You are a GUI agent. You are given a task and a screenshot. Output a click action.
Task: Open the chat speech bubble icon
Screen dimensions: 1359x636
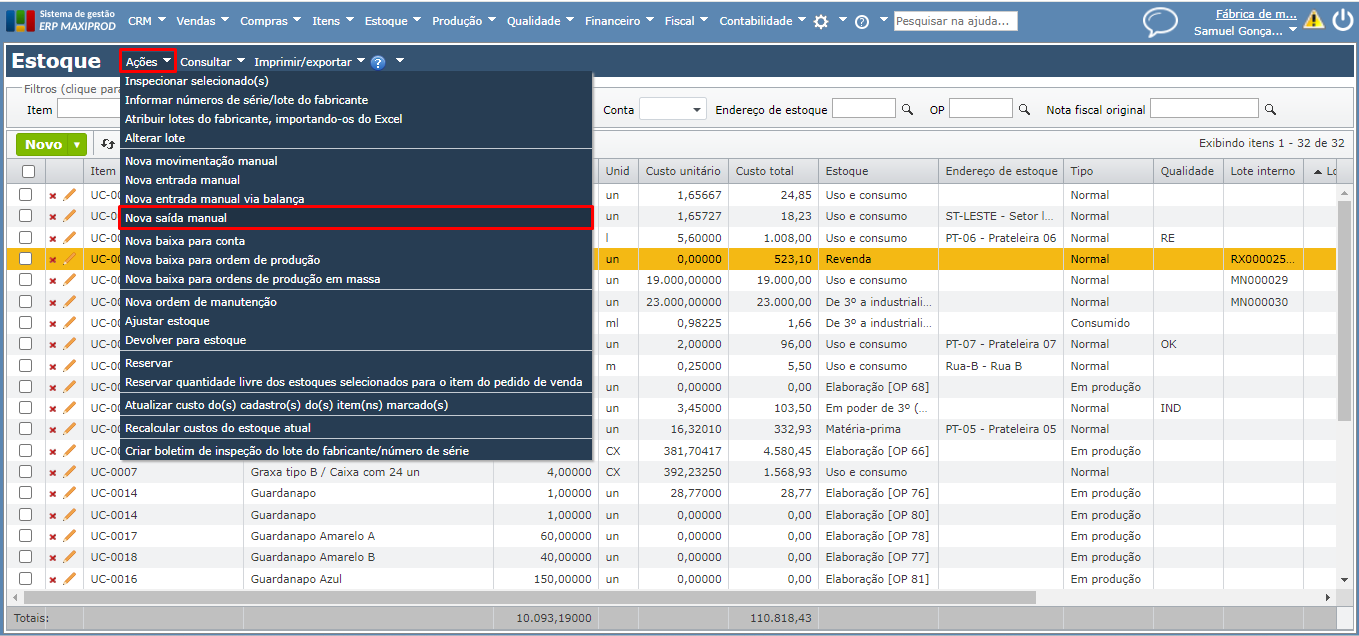(x=1160, y=22)
